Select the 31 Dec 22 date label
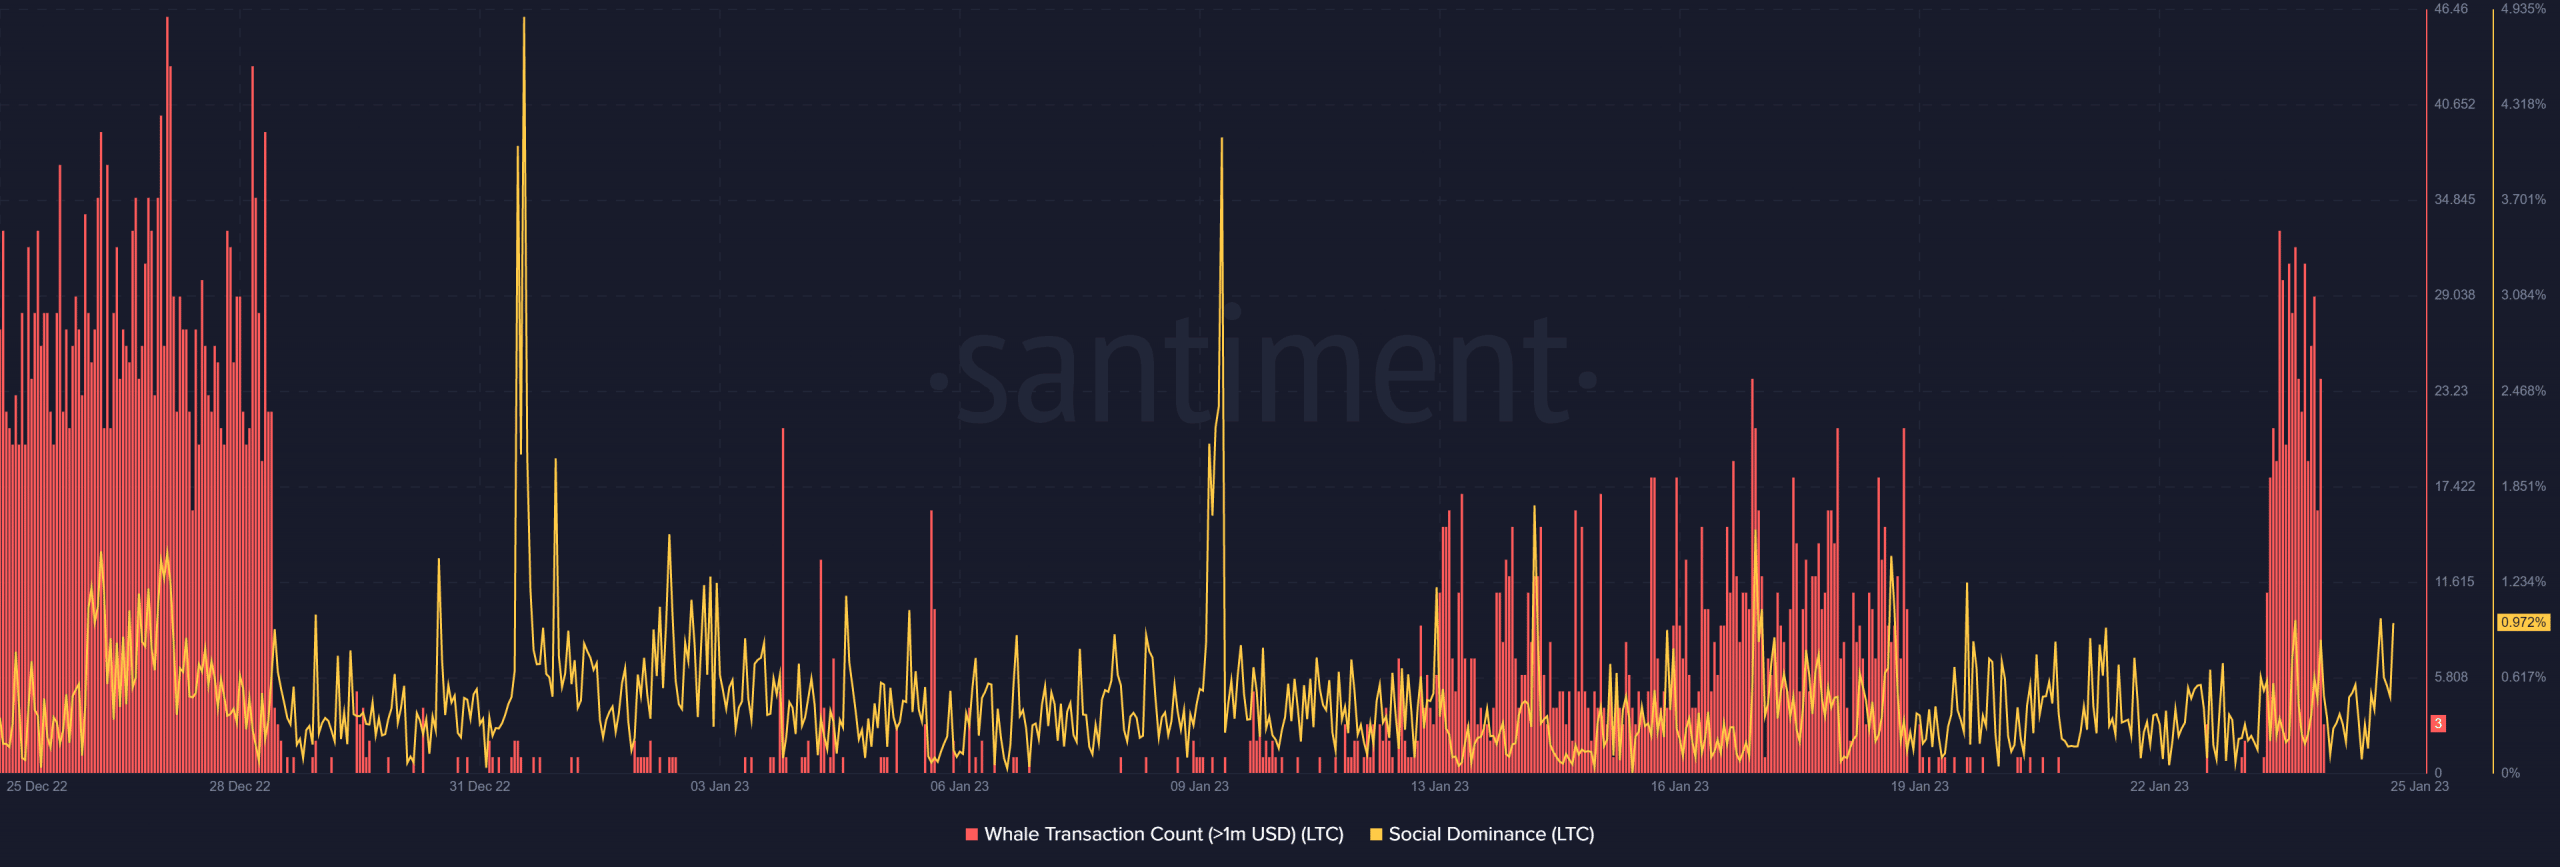 (x=480, y=786)
